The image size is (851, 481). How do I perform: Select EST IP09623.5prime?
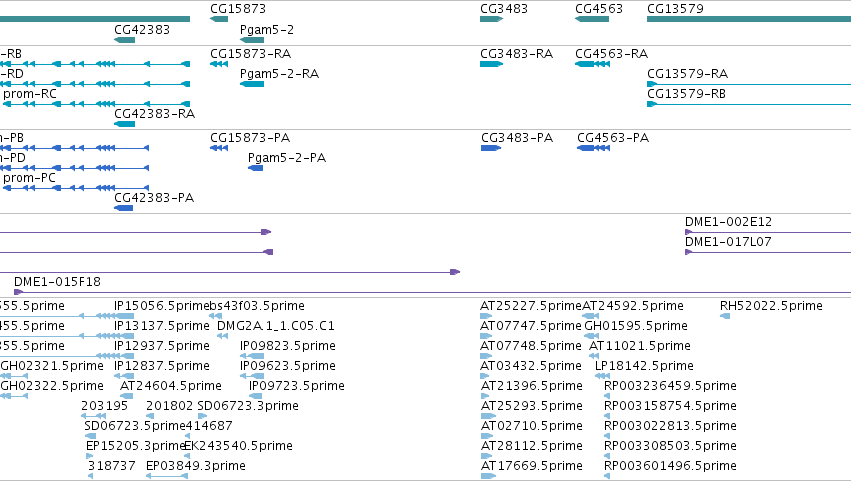click(x=288, y=366)
